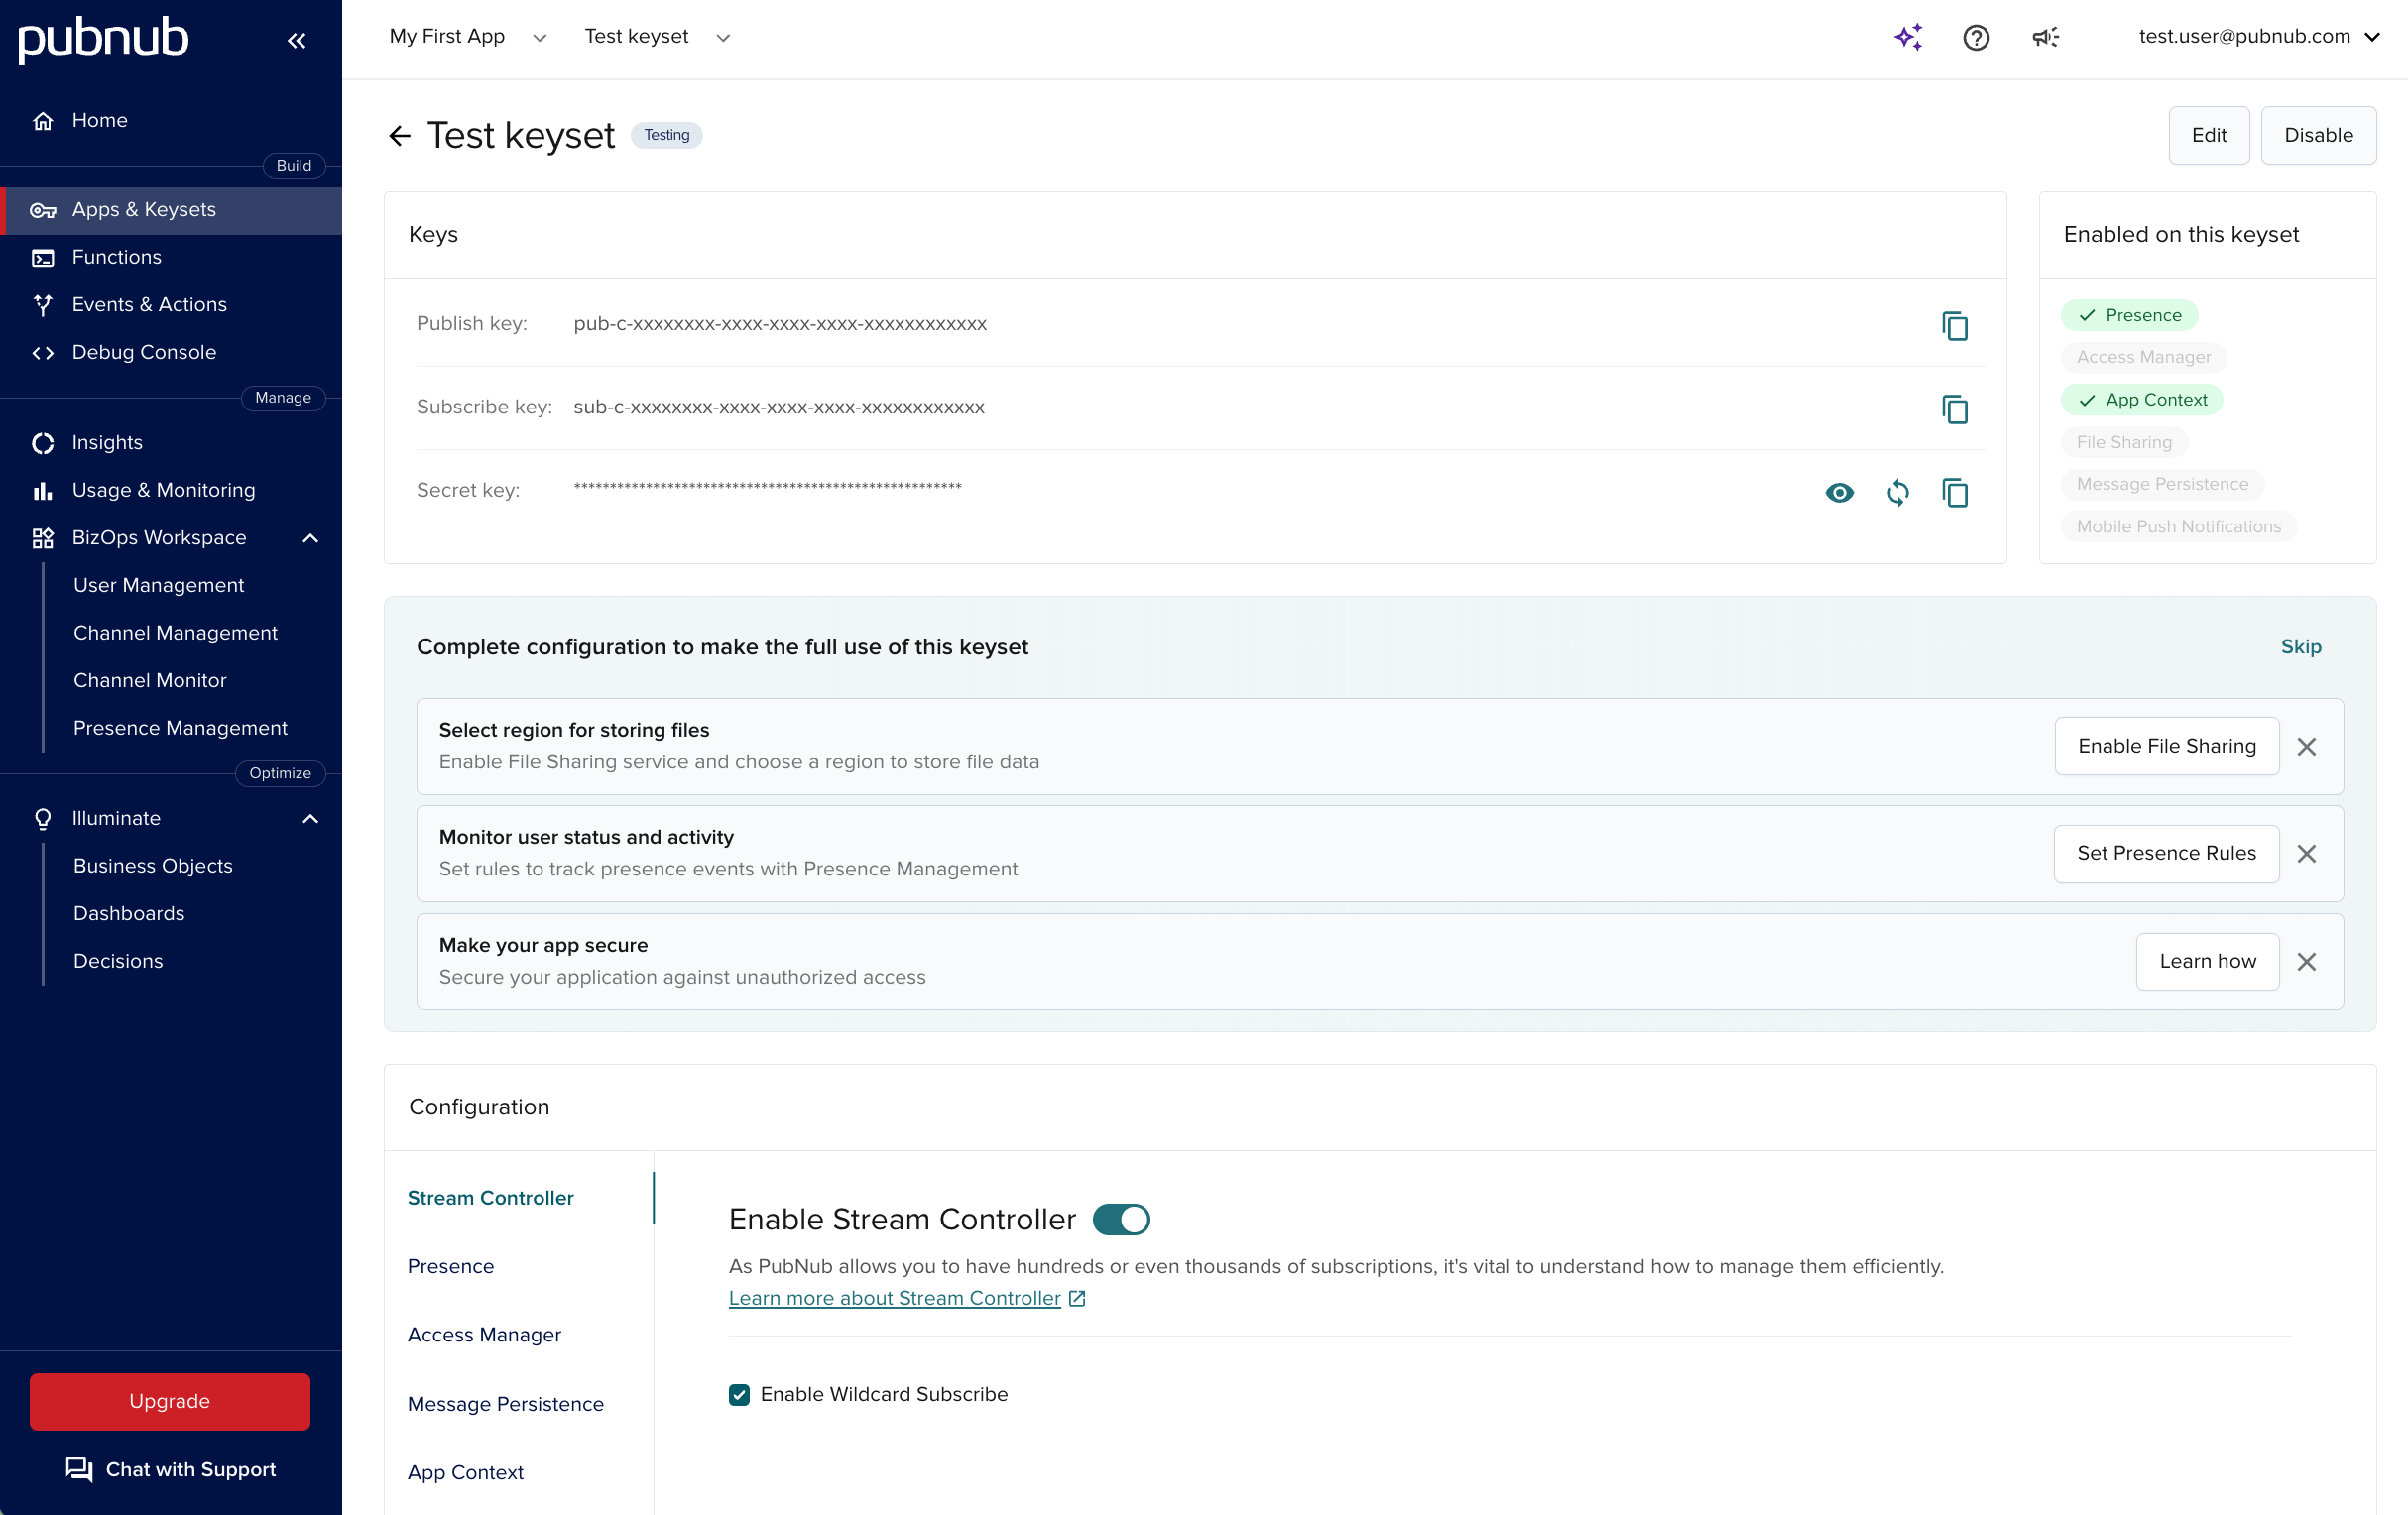Uncheck Enable Wildcard Subscribe
The height and width of the screenshot is (1515, 2408).
pos(739,1394)
